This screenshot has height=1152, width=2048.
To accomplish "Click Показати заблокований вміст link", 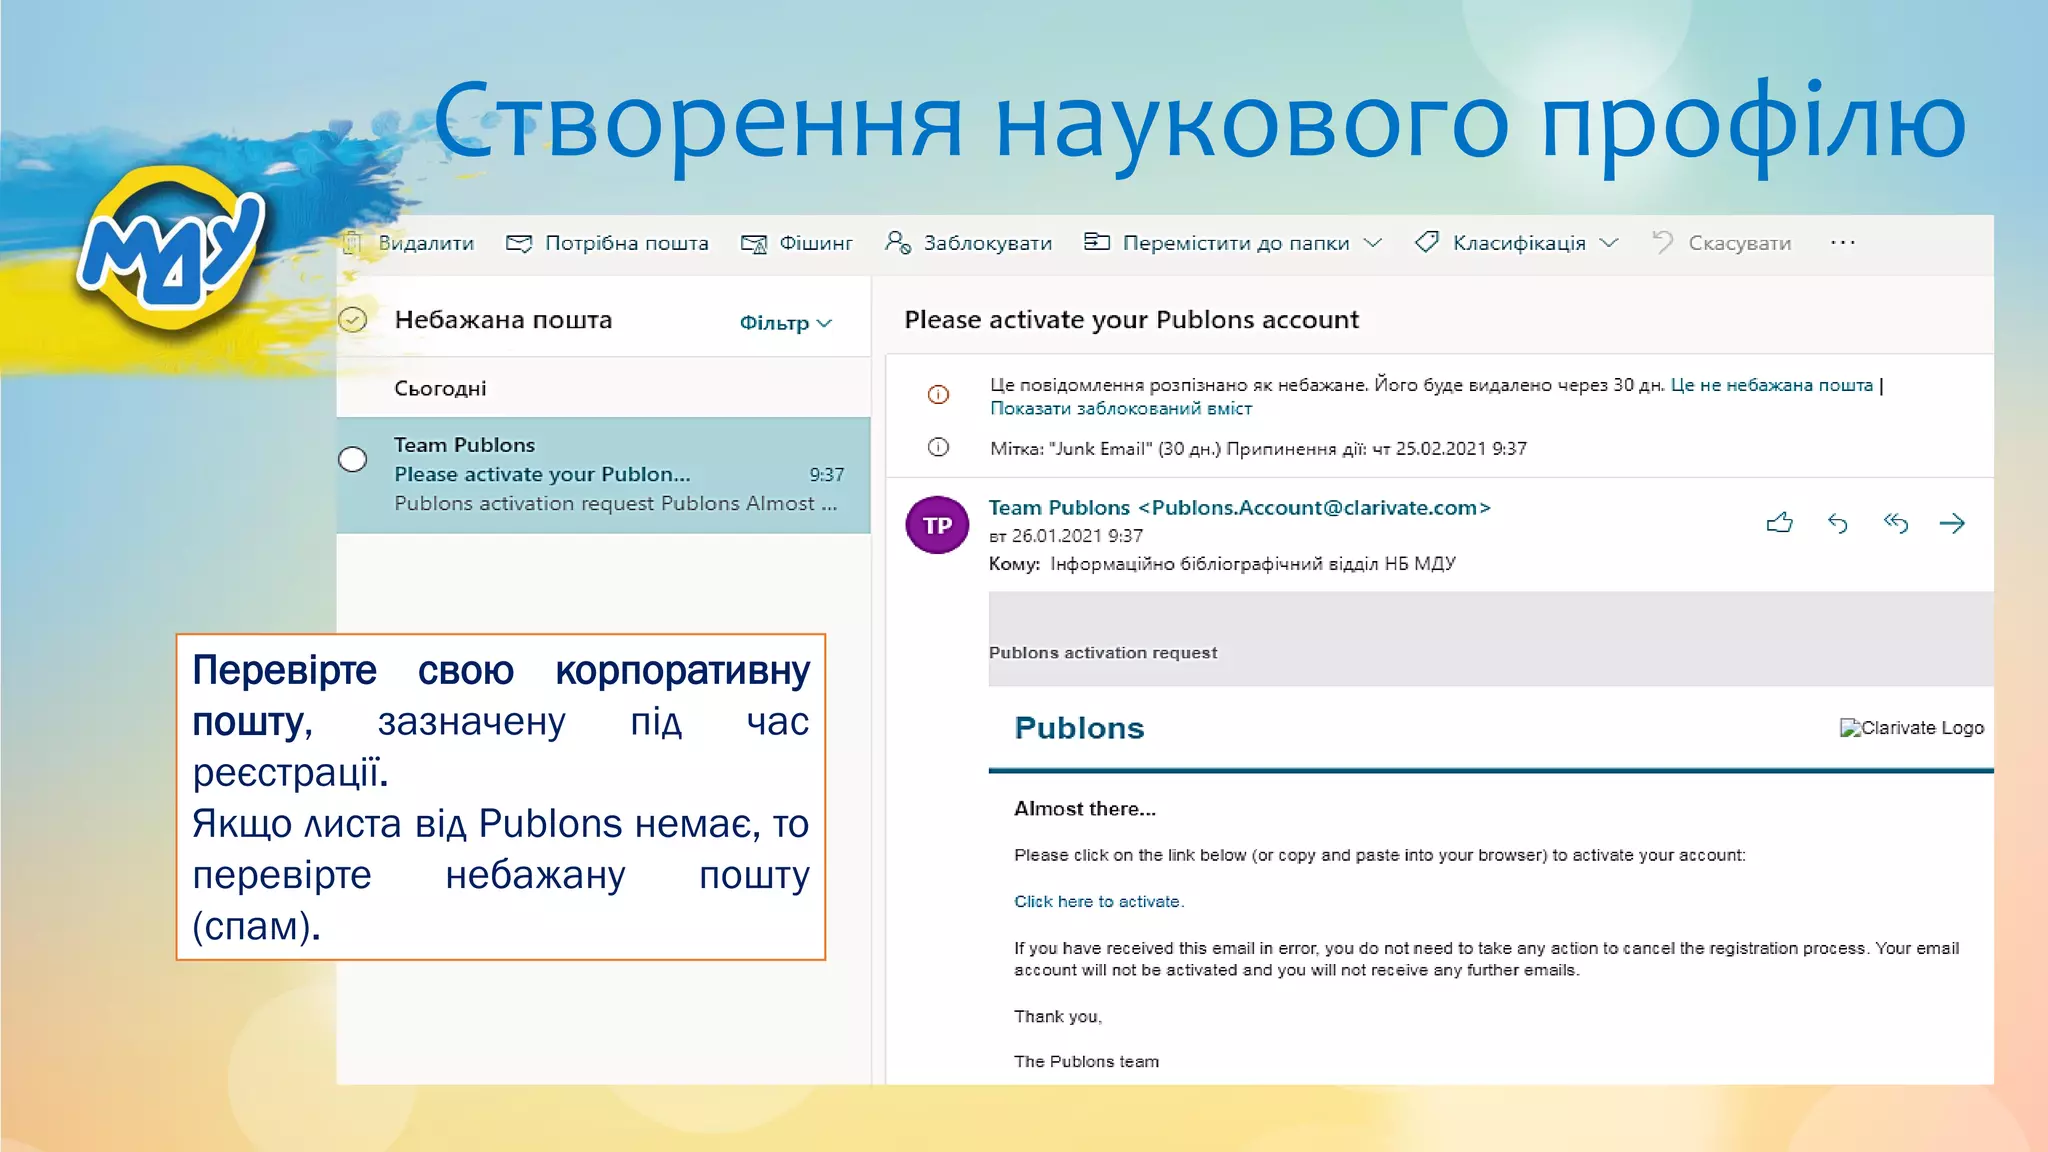I will click(x=1121, y=408).
